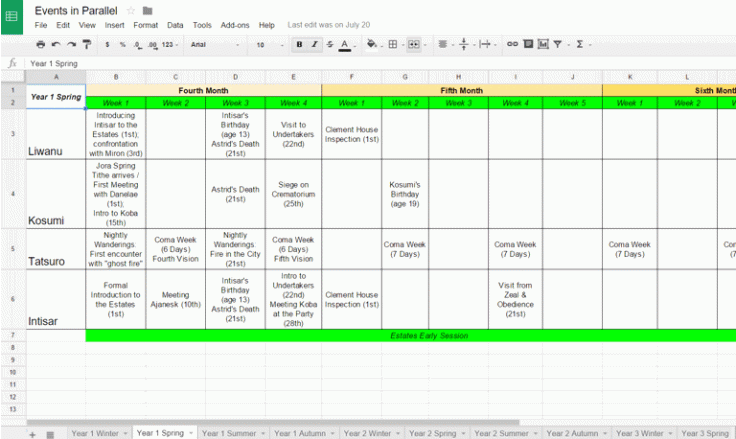This screenshot has width=736, height=439.
Task: Undo the last action
Action: [x=56, y=44]
